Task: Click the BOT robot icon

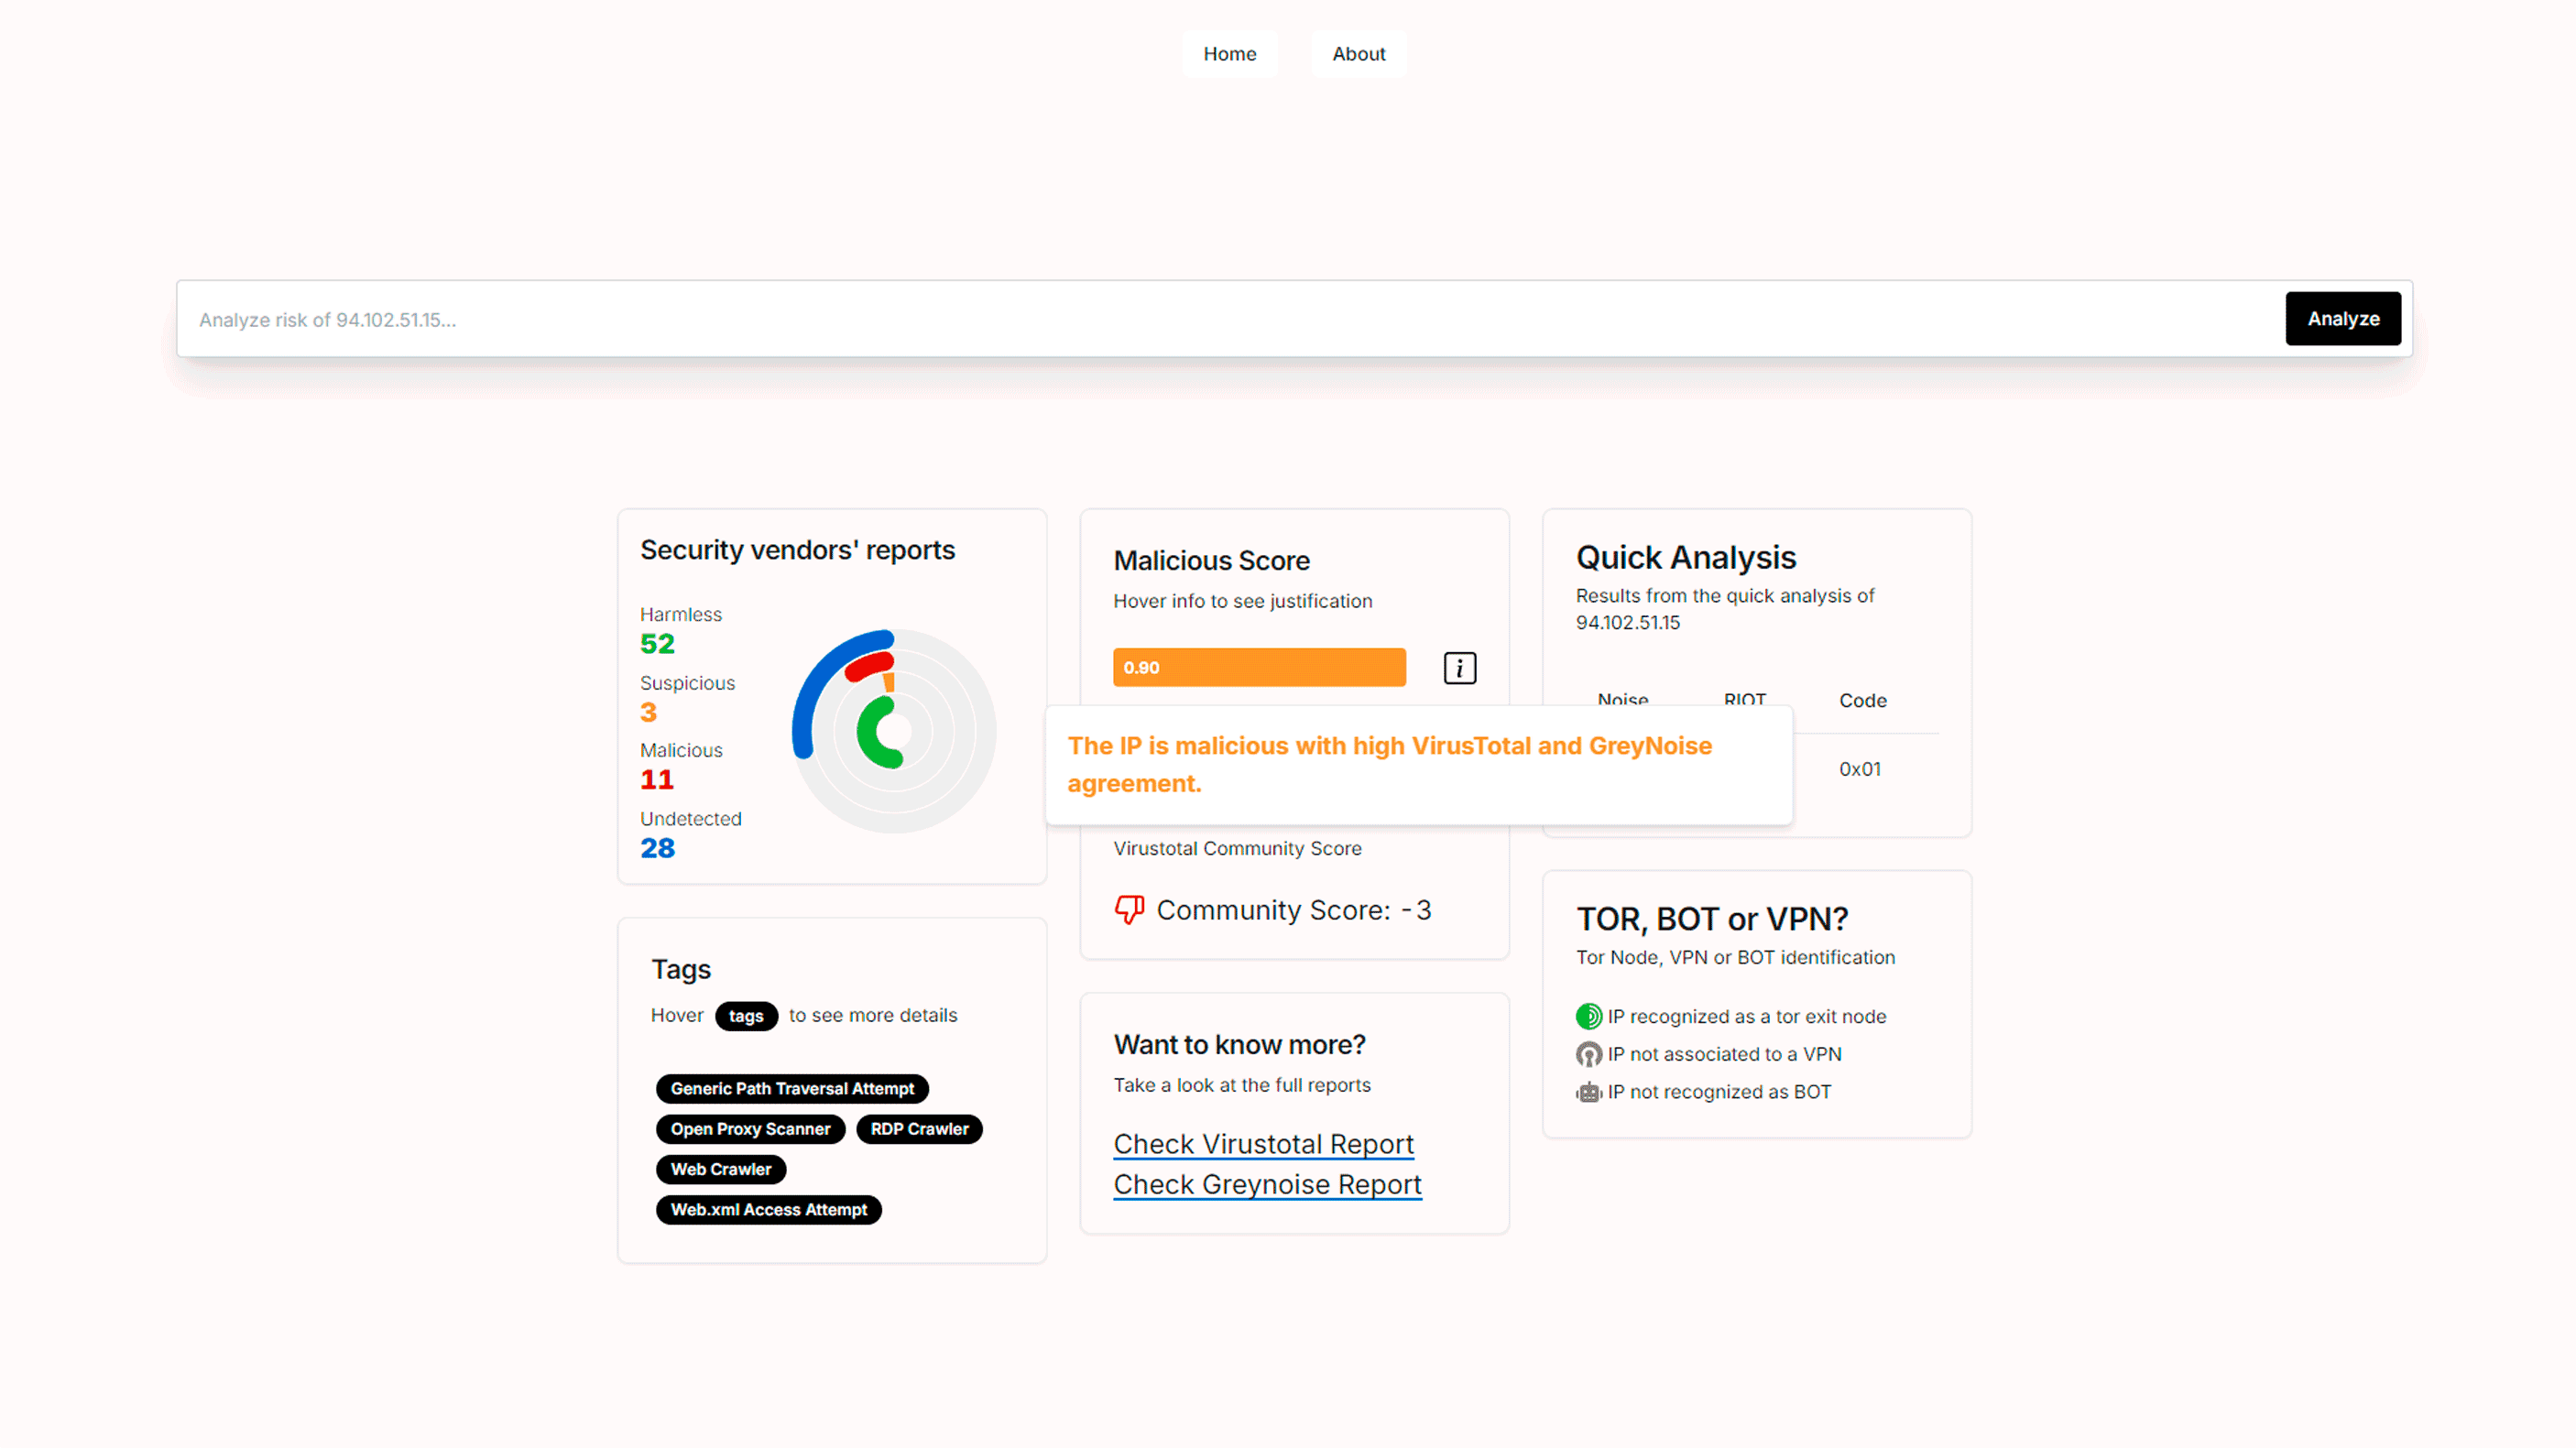Action: (x=1588, y=1093)
